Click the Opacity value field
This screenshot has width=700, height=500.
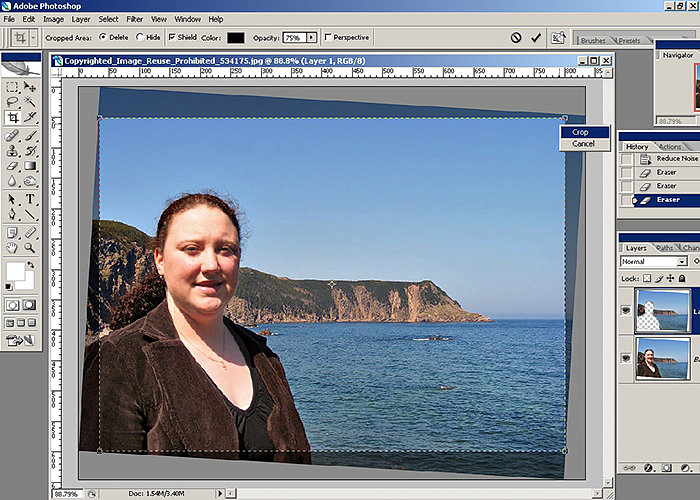coord(294,38)
